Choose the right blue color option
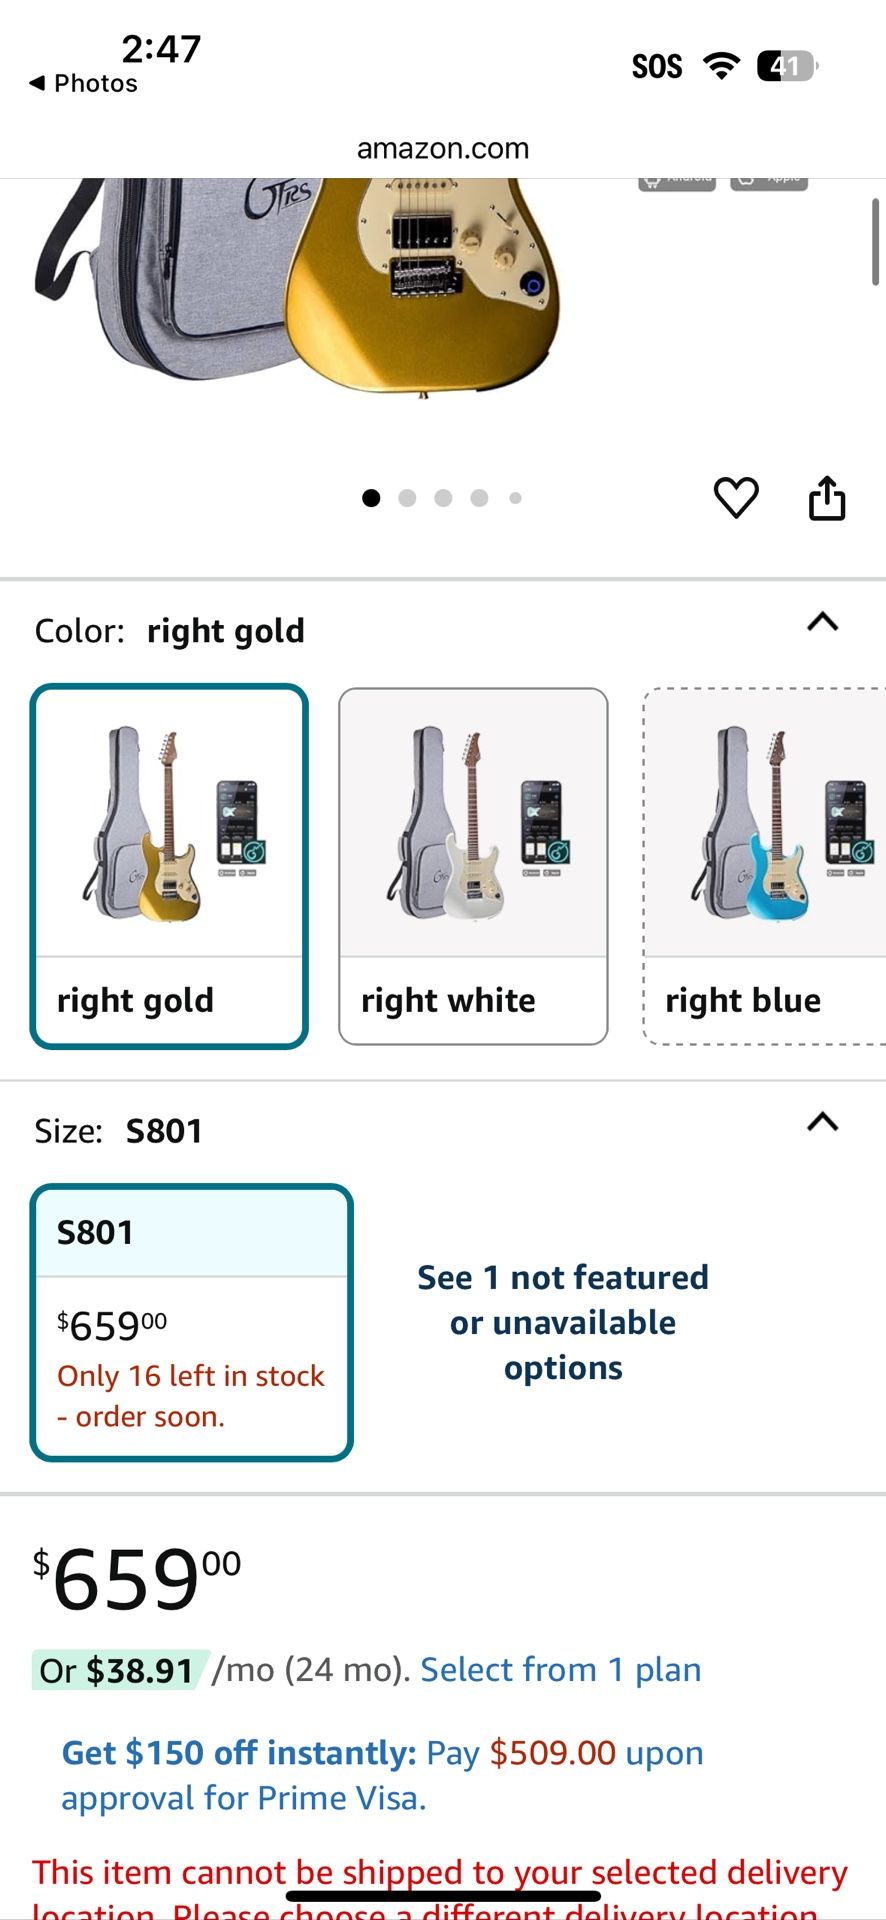Viewport: 886px width, 1920px height. tap(765, 866)
